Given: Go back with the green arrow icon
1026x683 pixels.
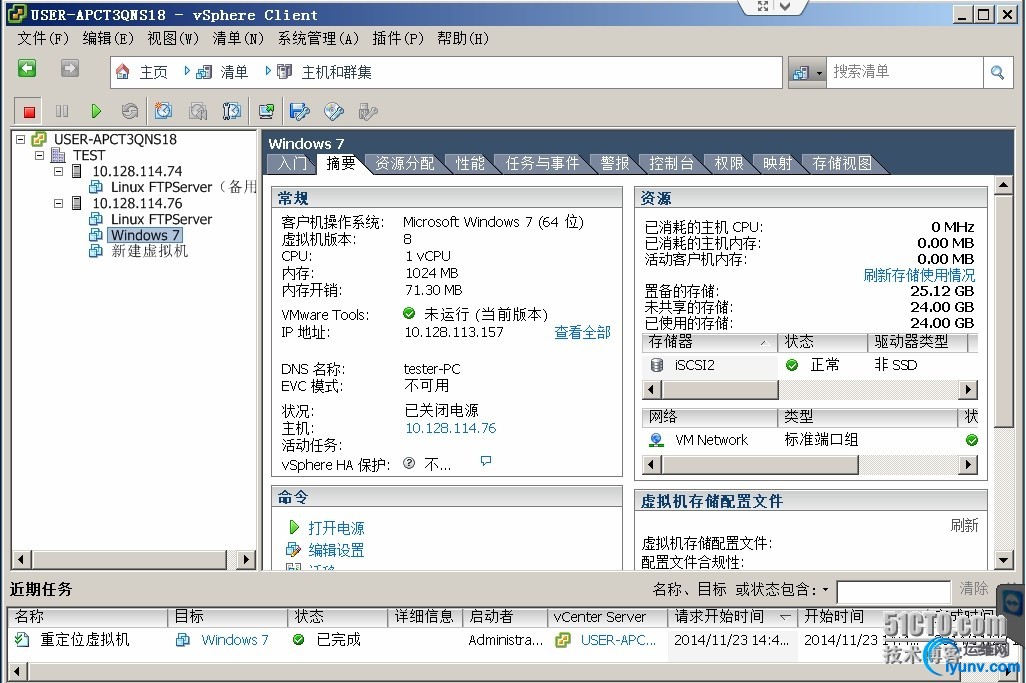Looking at the screenshot, I should click(x=27, y=68).
